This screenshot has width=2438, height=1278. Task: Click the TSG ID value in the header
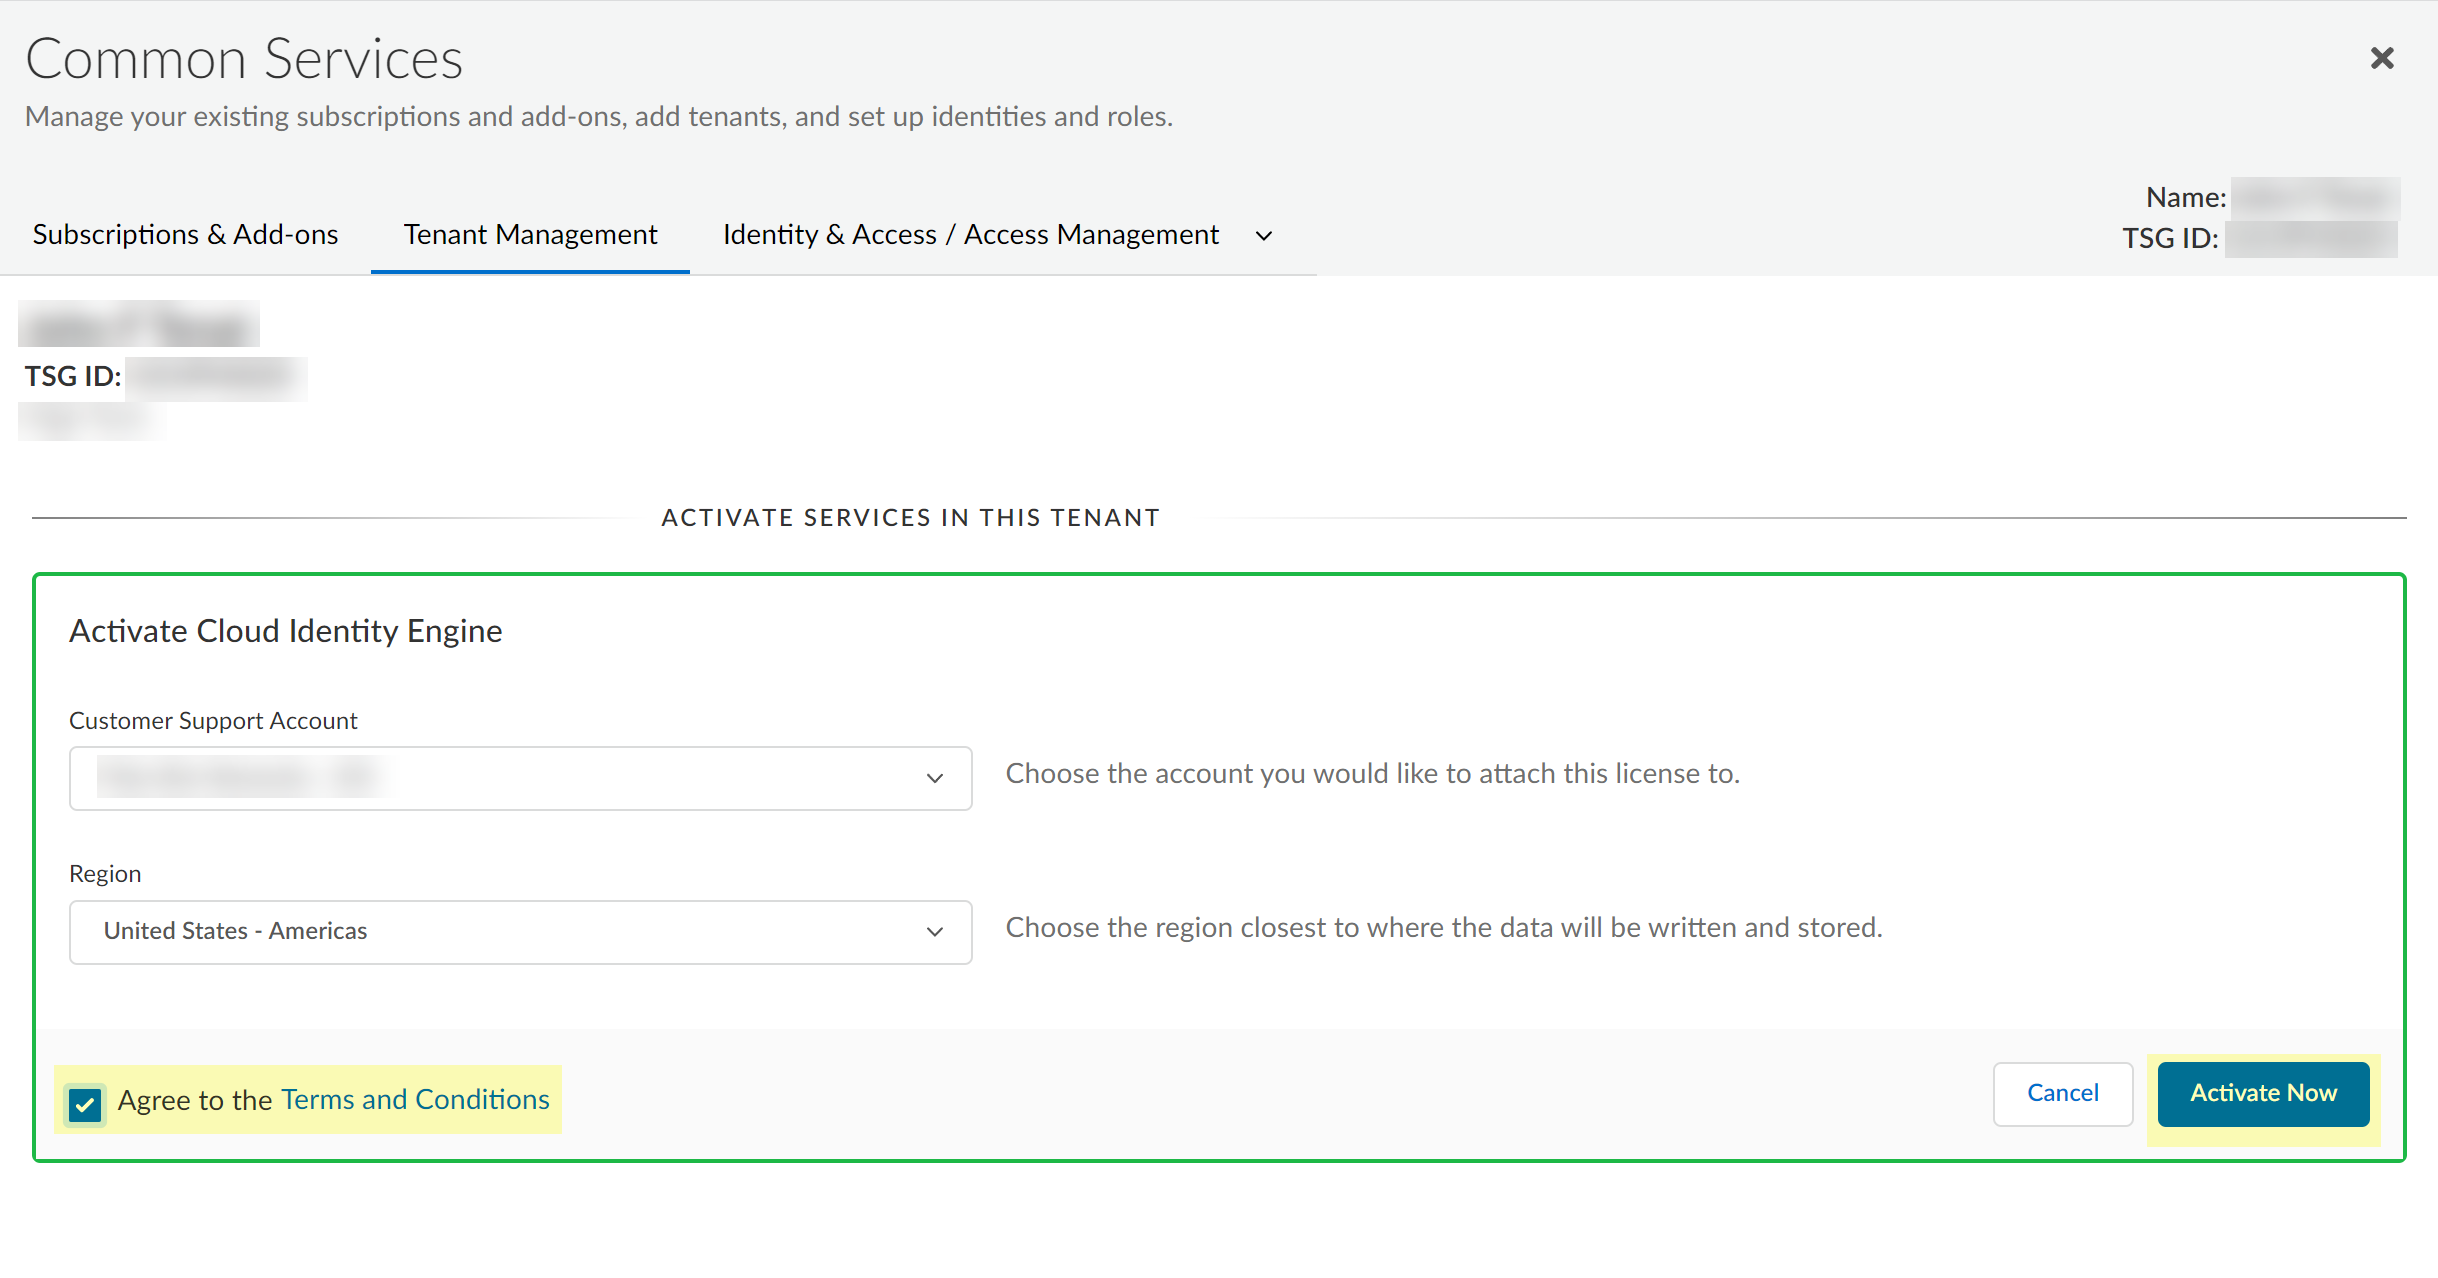2311,239
